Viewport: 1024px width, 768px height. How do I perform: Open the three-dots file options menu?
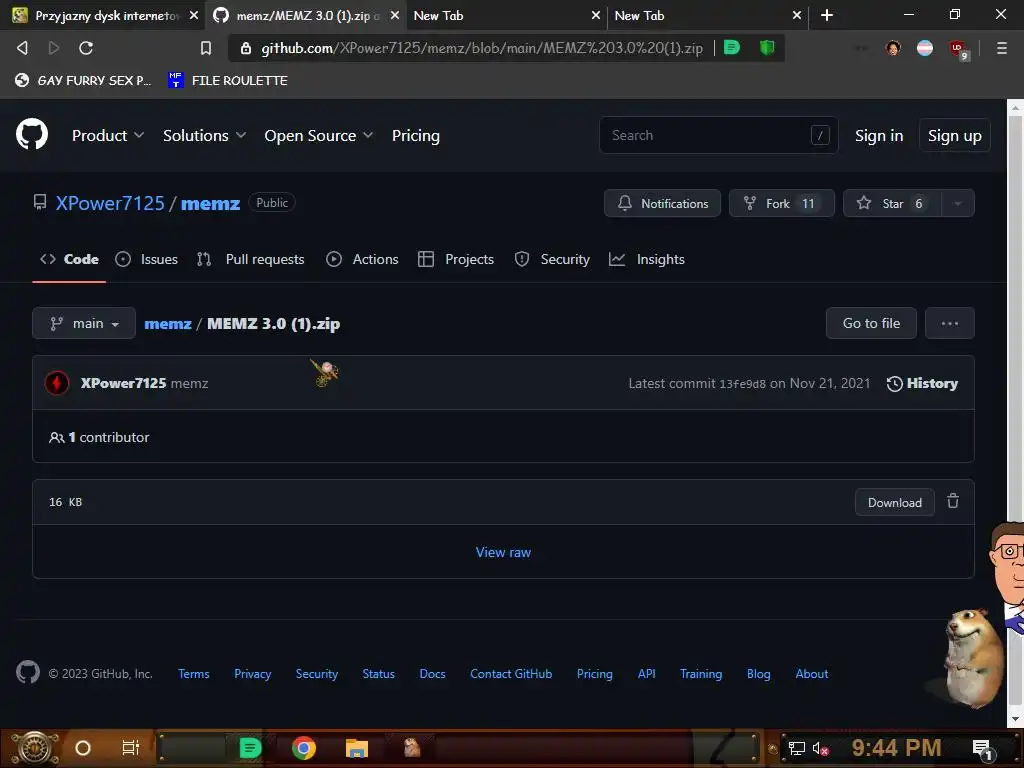[x=950, y=323]
